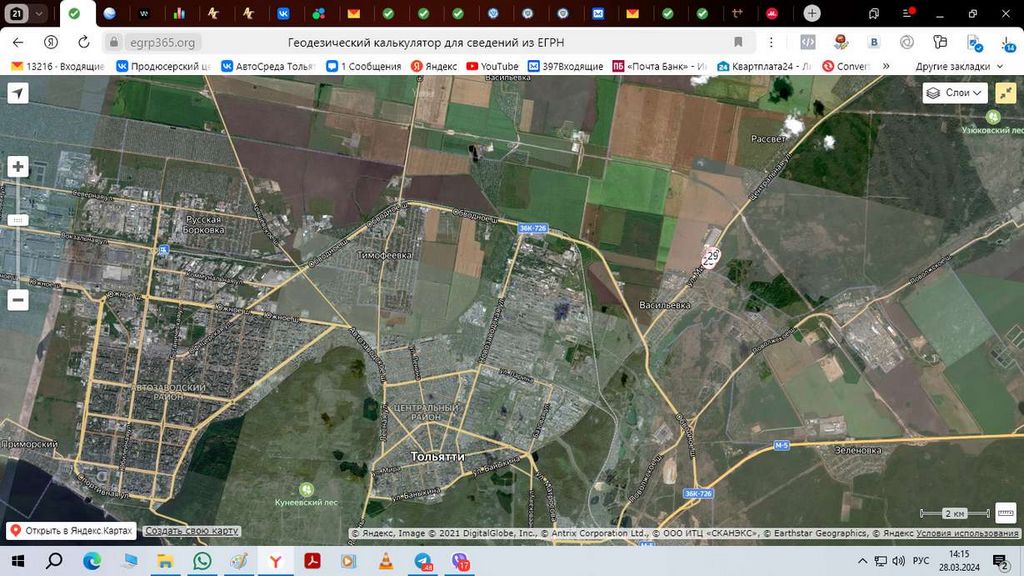Viewport: 1024px width, 576px height.
Task: Click the map zoom slider handle
Action: click(x=18, y=220)
